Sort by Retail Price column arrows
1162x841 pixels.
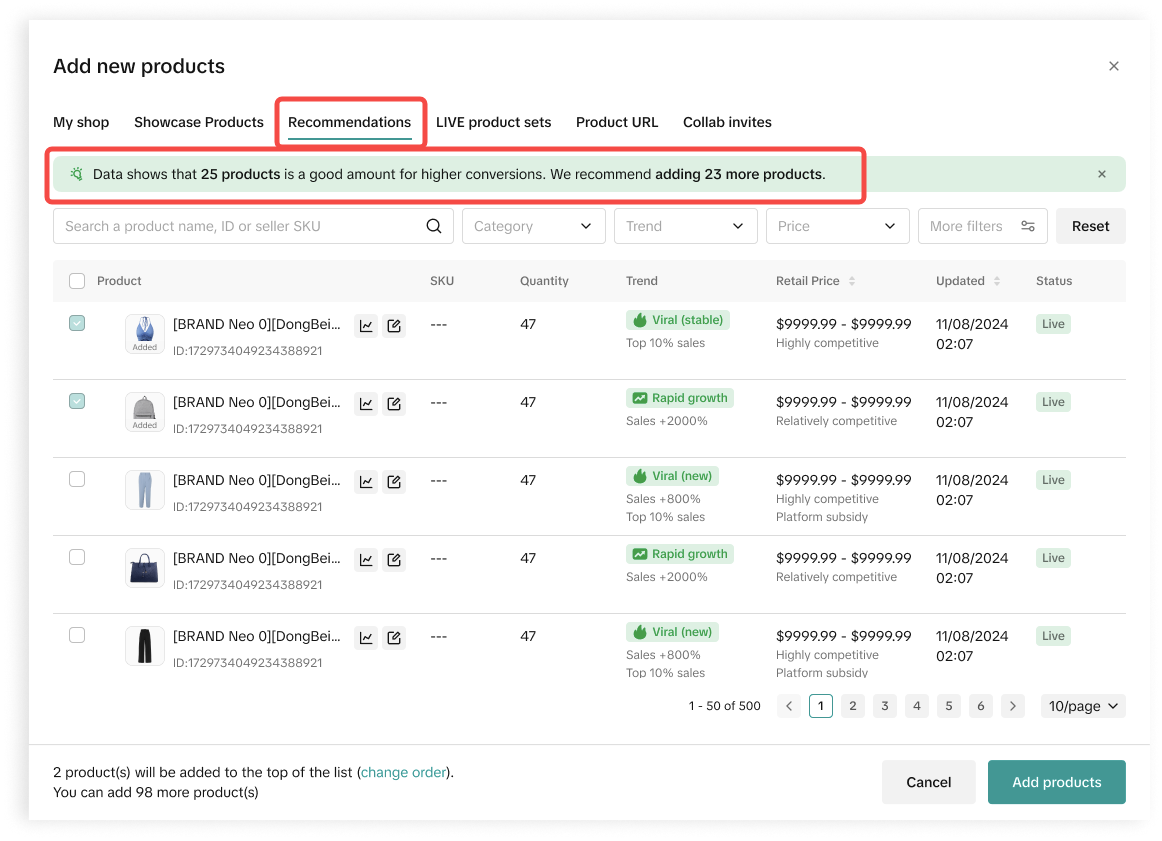click(x=852, y=281)
